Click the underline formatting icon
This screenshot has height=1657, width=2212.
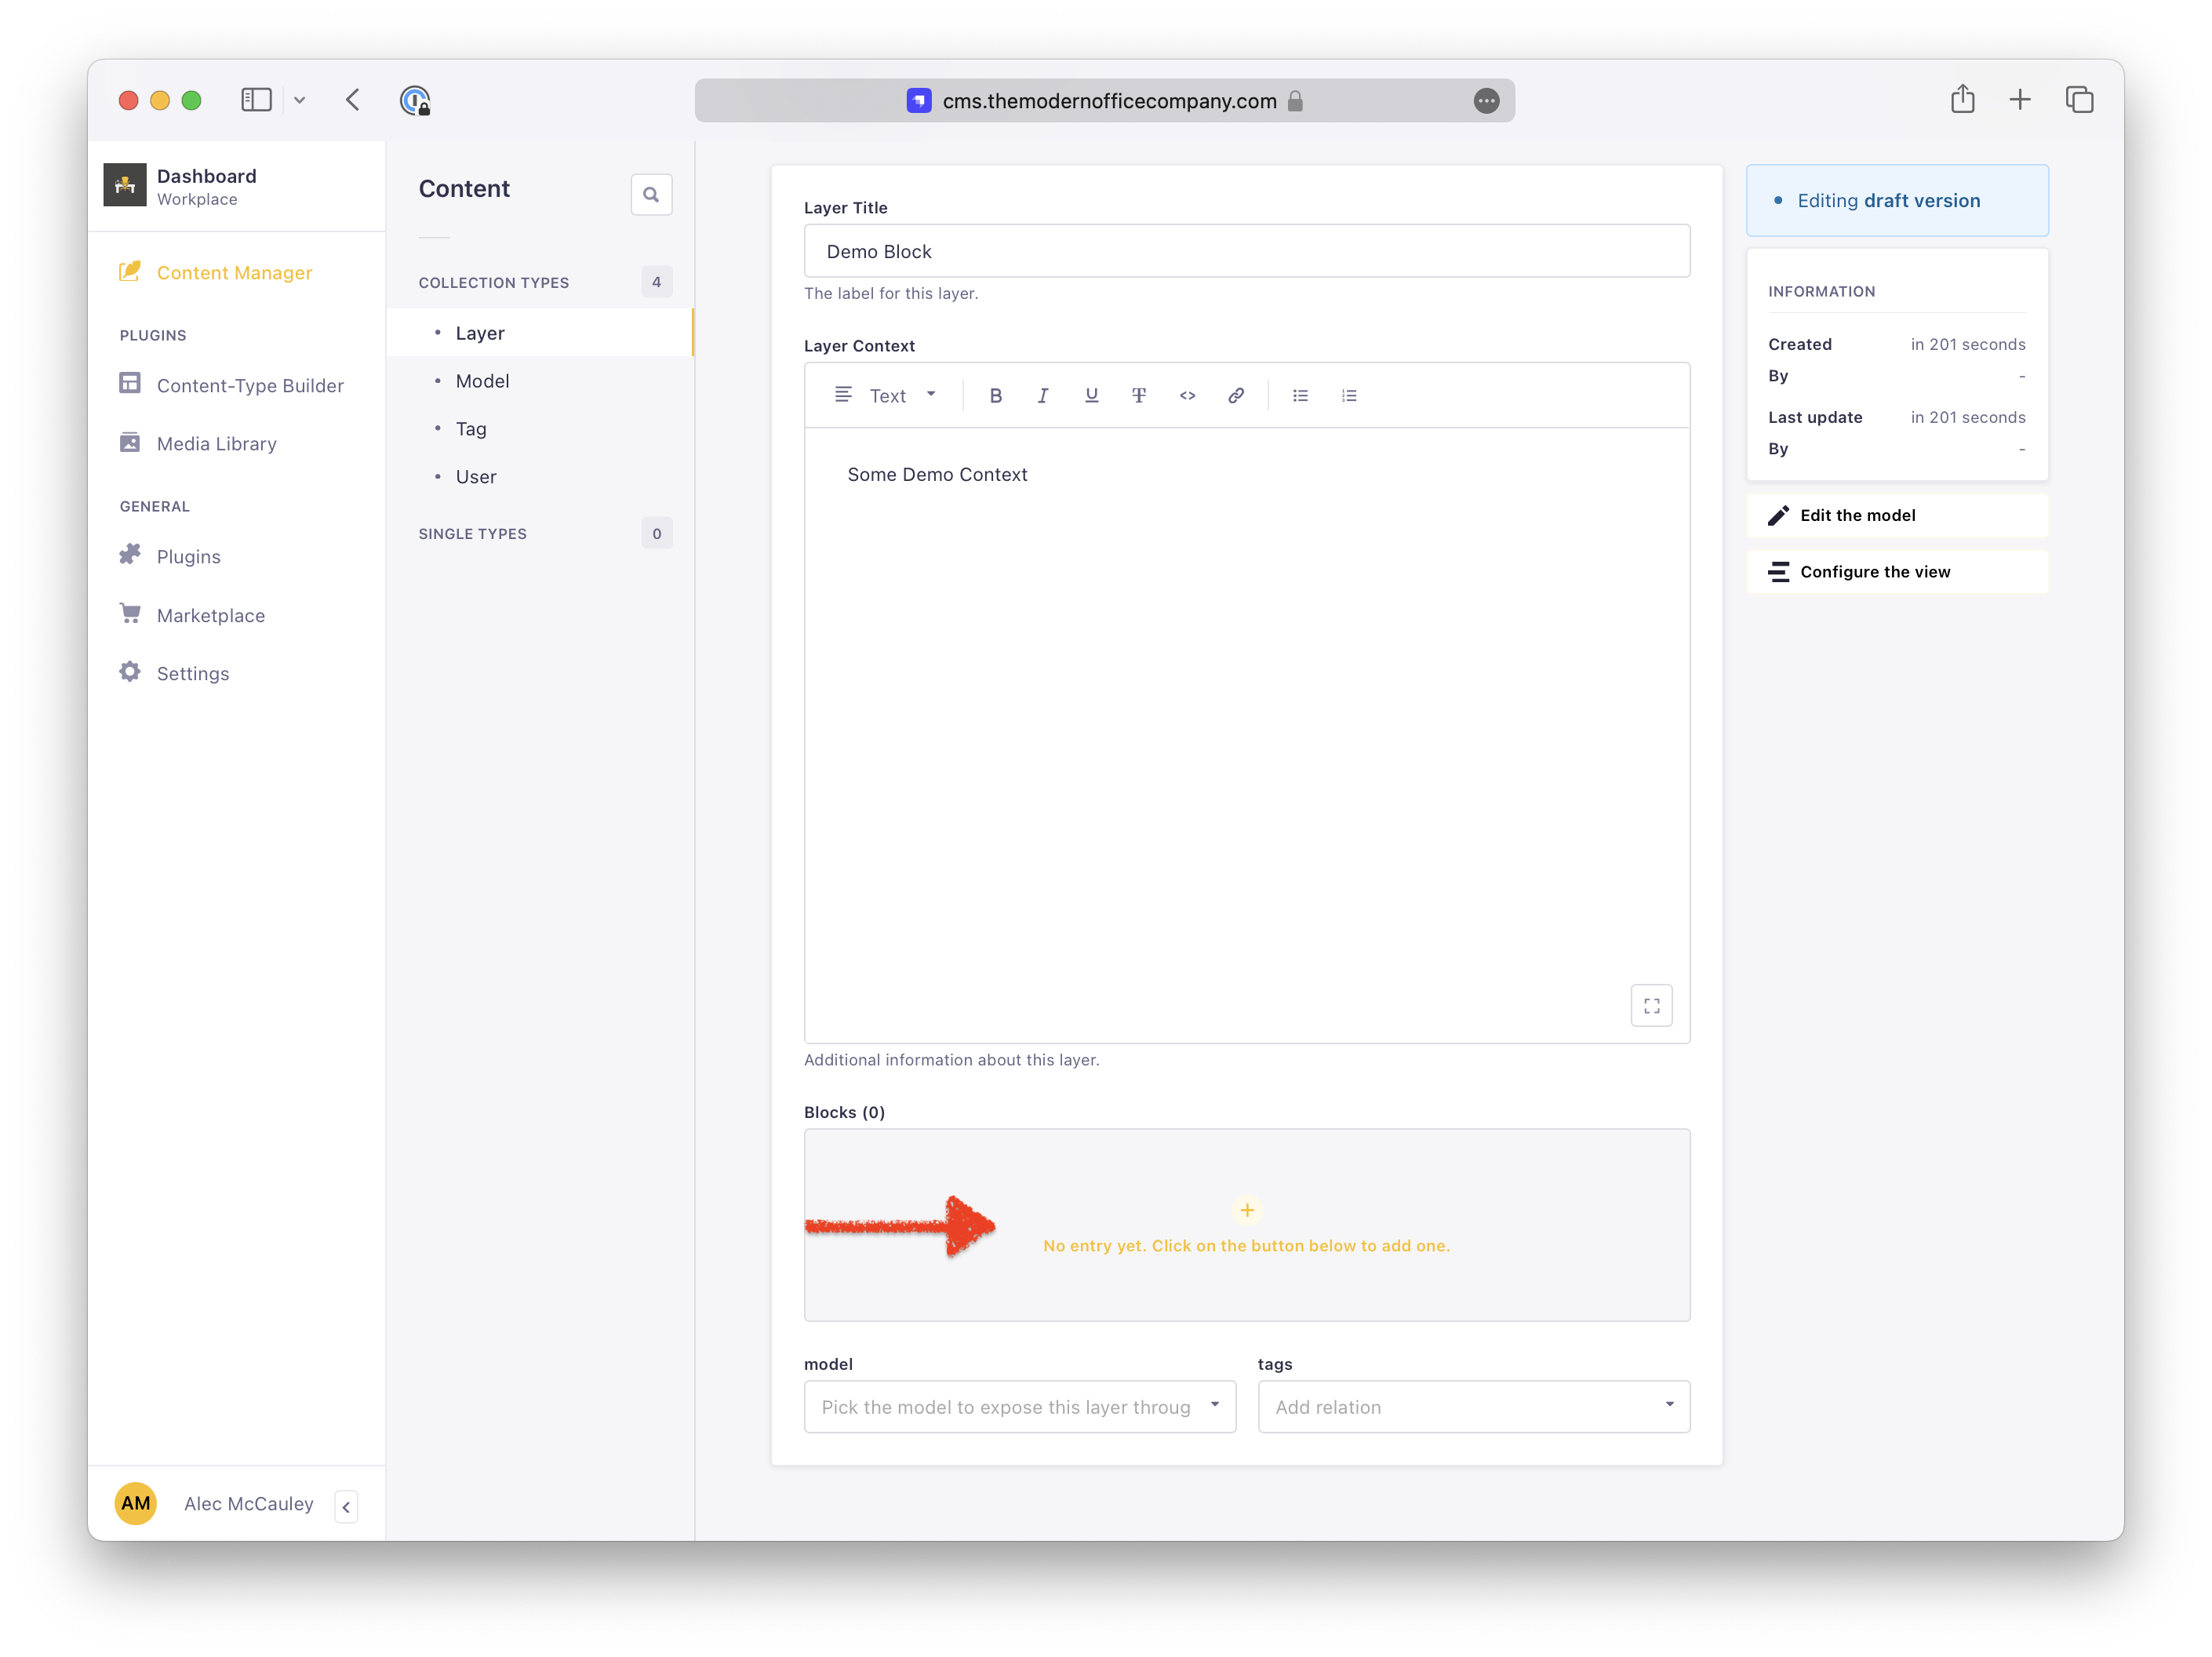(1091, 395)
